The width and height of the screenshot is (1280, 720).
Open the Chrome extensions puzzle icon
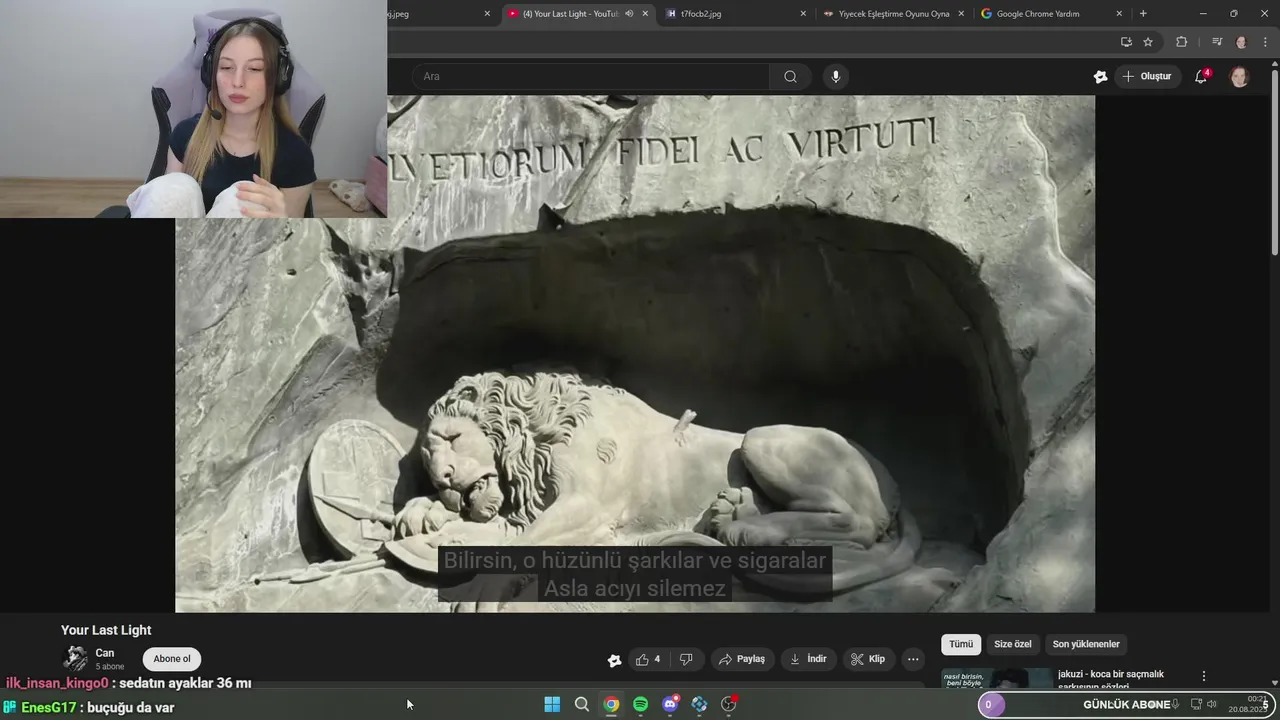(x=1181, y=42)
